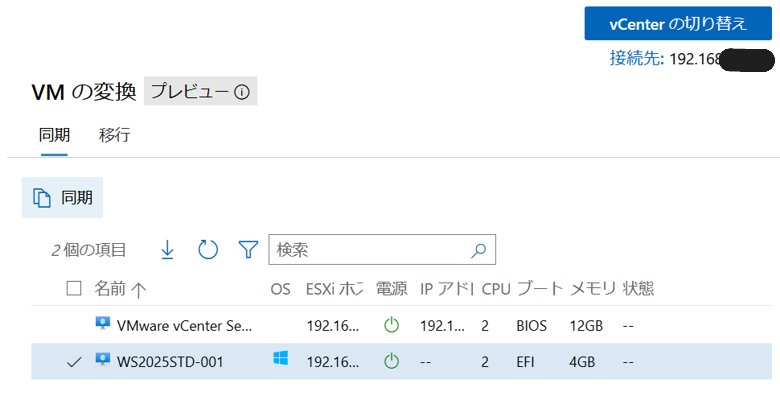The width and height of the screenshot is (780, 400).
Task: Click the Windows OS icon for WS2025STD-001
Action: (280, 360)
